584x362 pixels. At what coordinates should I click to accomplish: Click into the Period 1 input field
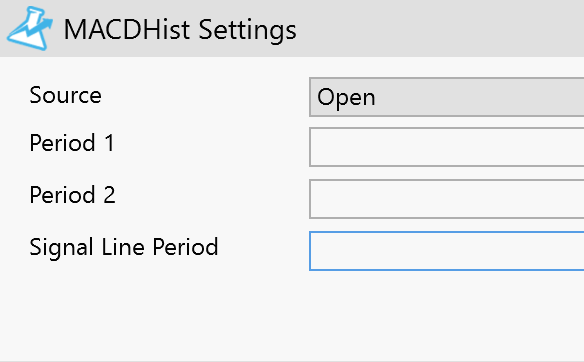pyautogui.click(x=447, y=147)
